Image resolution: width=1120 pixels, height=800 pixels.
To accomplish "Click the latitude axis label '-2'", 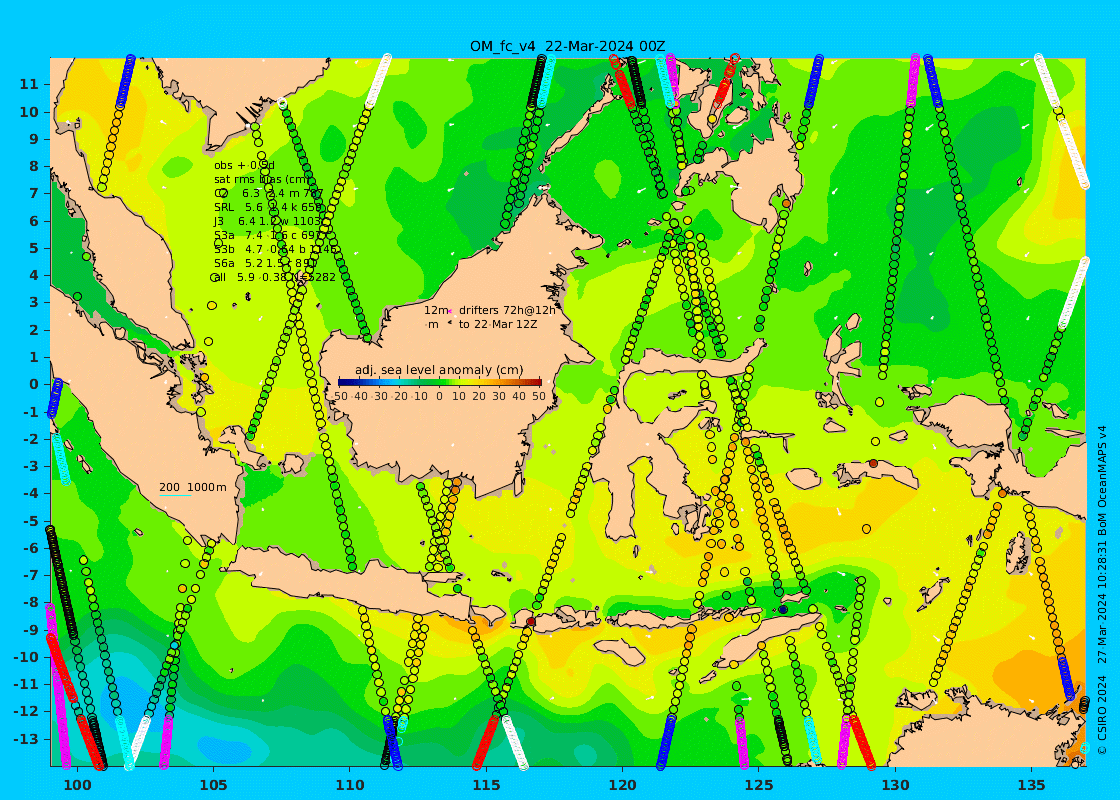I will (x=31, y=439).
